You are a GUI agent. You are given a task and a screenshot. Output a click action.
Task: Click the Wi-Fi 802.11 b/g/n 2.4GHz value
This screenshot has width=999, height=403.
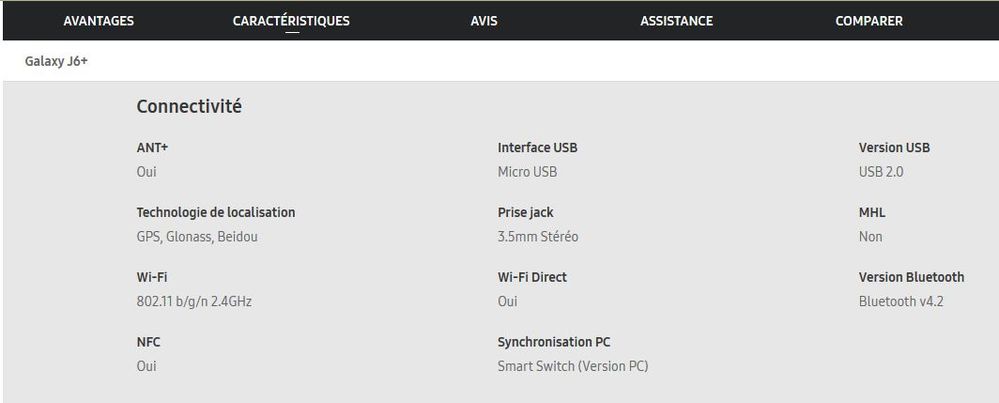tap(193, 301)
